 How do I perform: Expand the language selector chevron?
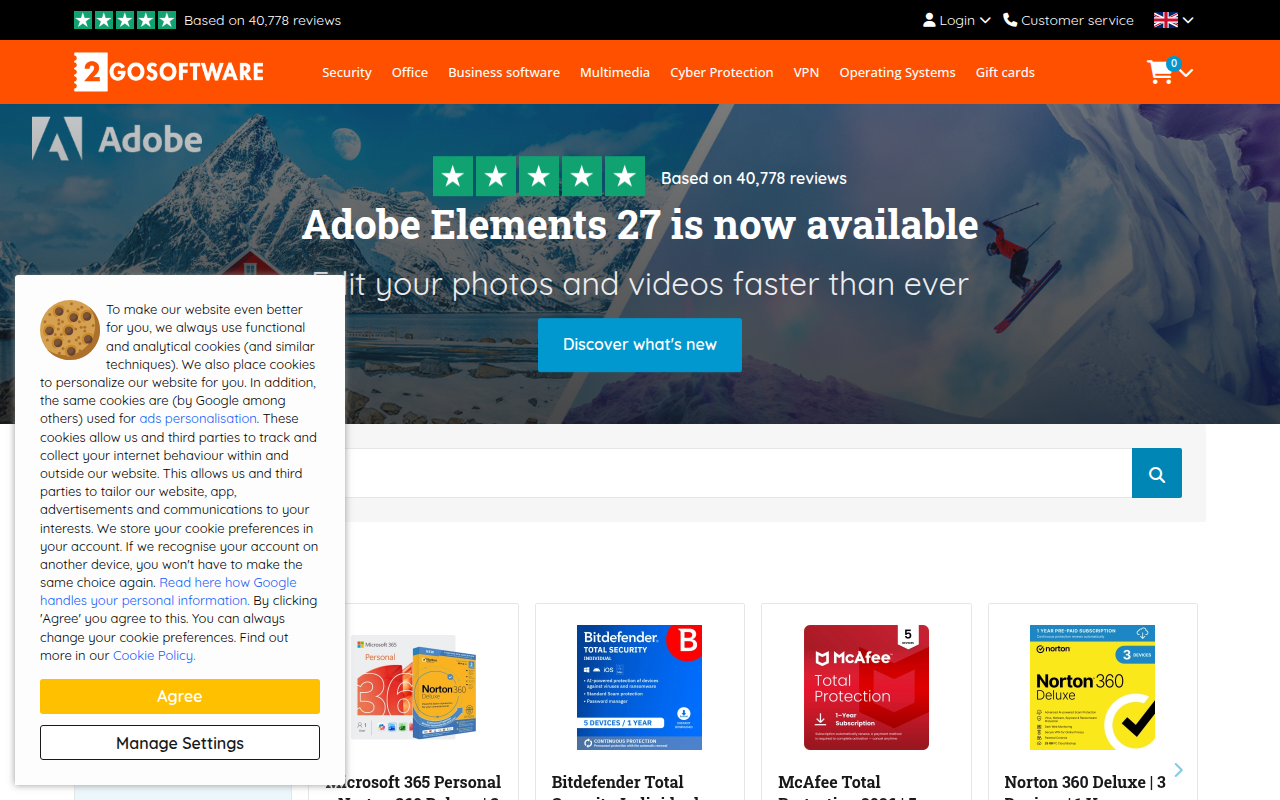(x=1188, y=20)
